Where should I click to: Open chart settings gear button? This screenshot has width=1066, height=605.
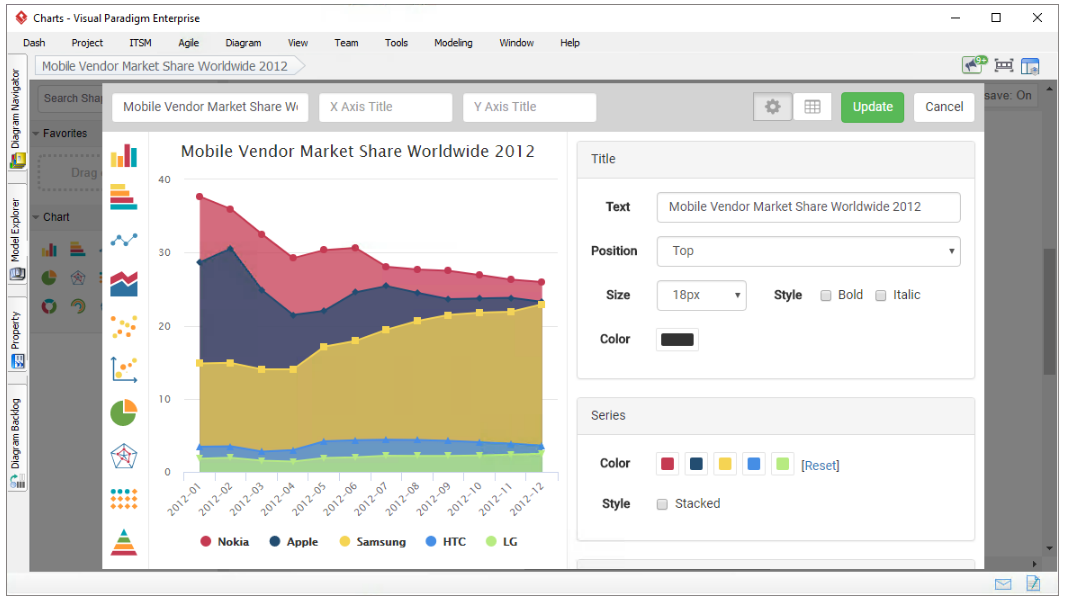tap(772, 107)
